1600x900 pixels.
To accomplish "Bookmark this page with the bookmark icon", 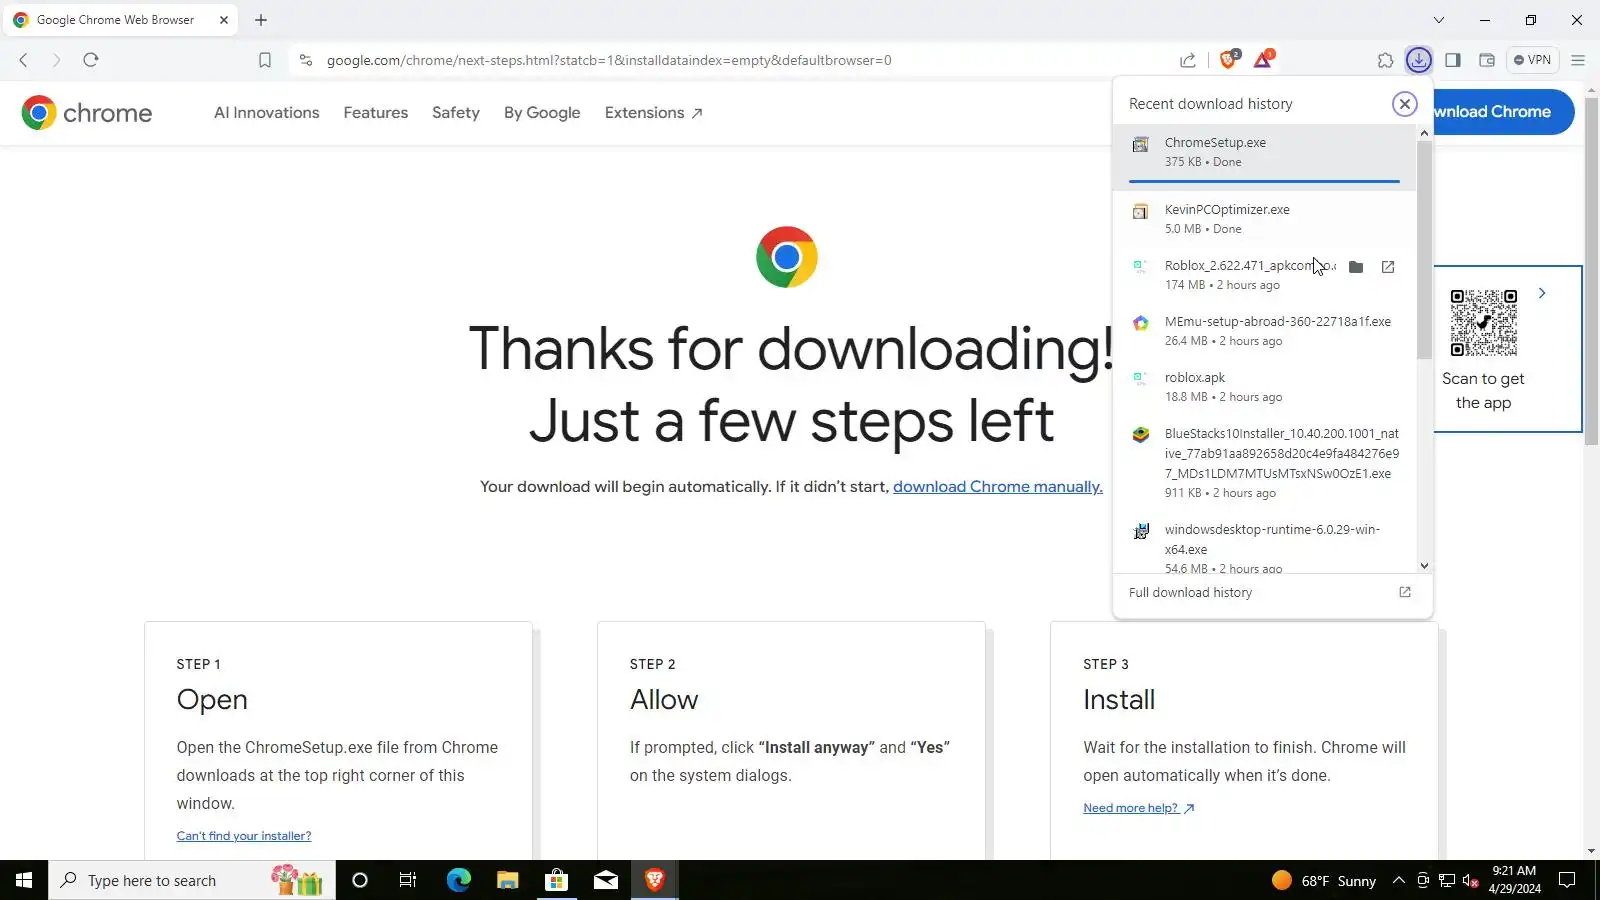I will [265, 60].
